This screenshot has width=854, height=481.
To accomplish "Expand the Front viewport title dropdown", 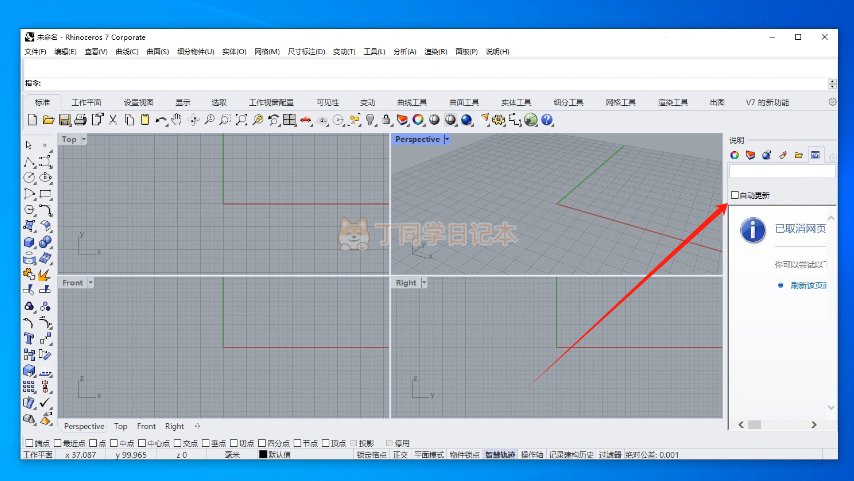I will click(x=90, y=283).
